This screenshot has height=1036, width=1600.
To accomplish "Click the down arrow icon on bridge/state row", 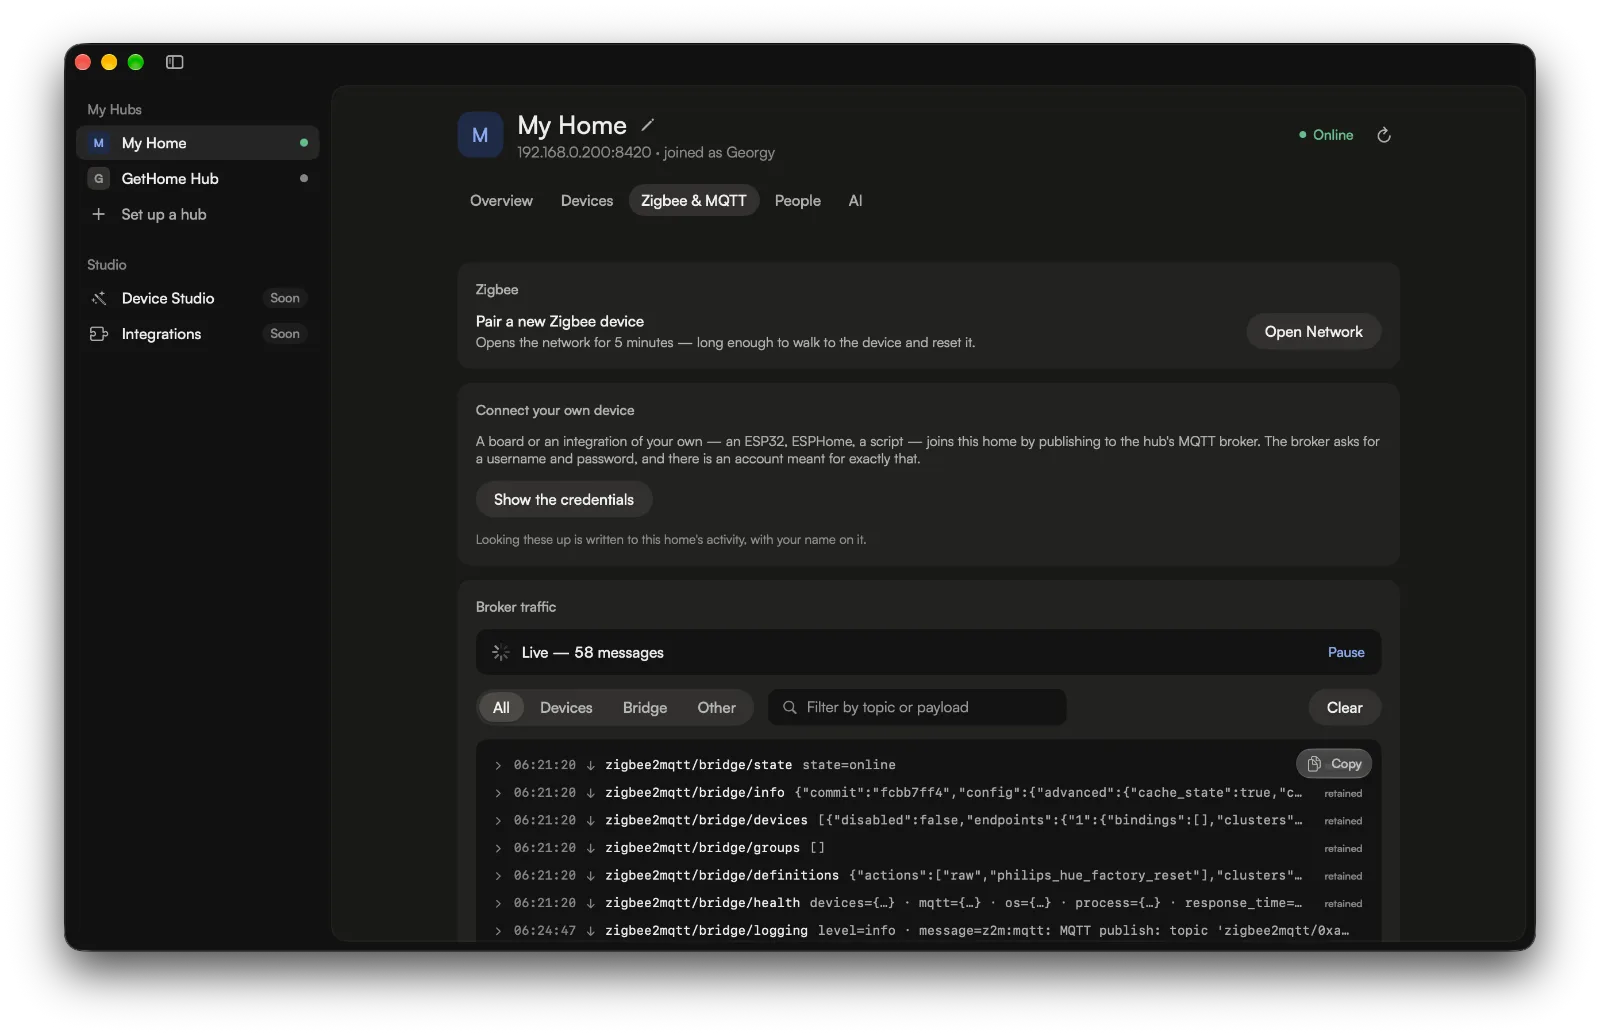I will 591,765.
